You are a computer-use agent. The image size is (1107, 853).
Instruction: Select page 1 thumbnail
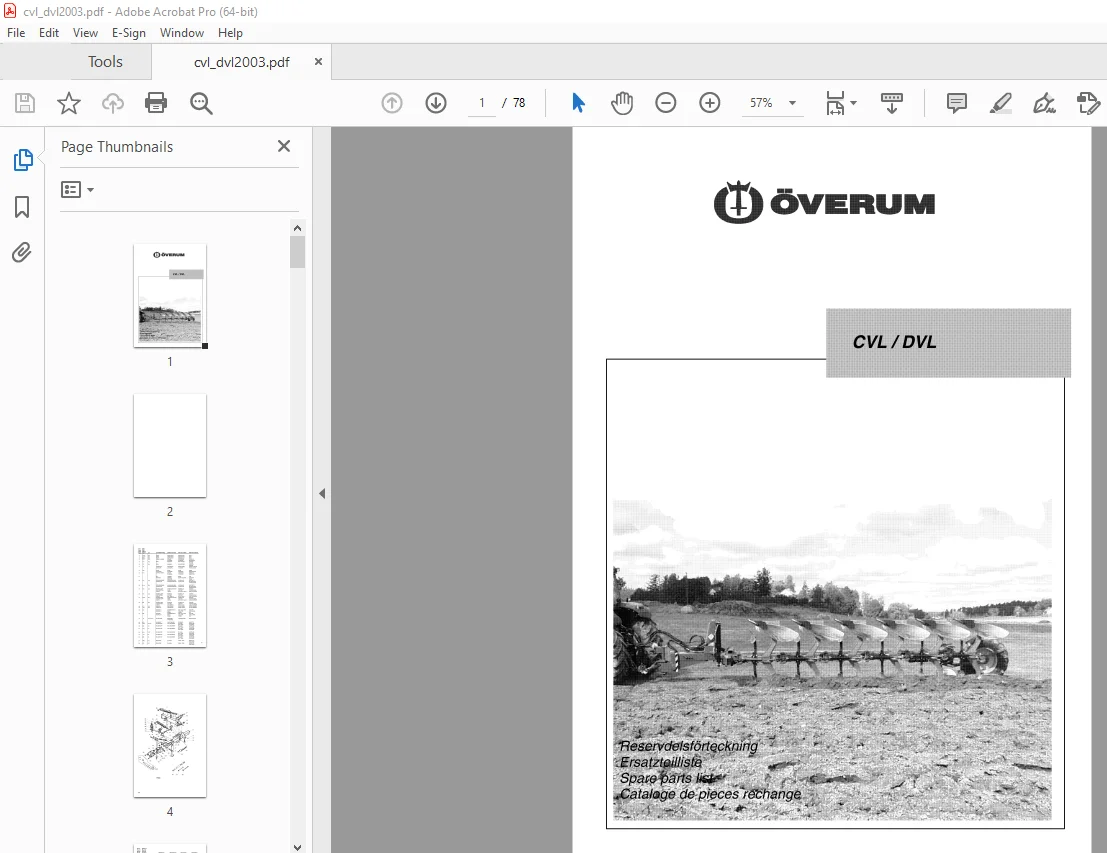point(170,295)
